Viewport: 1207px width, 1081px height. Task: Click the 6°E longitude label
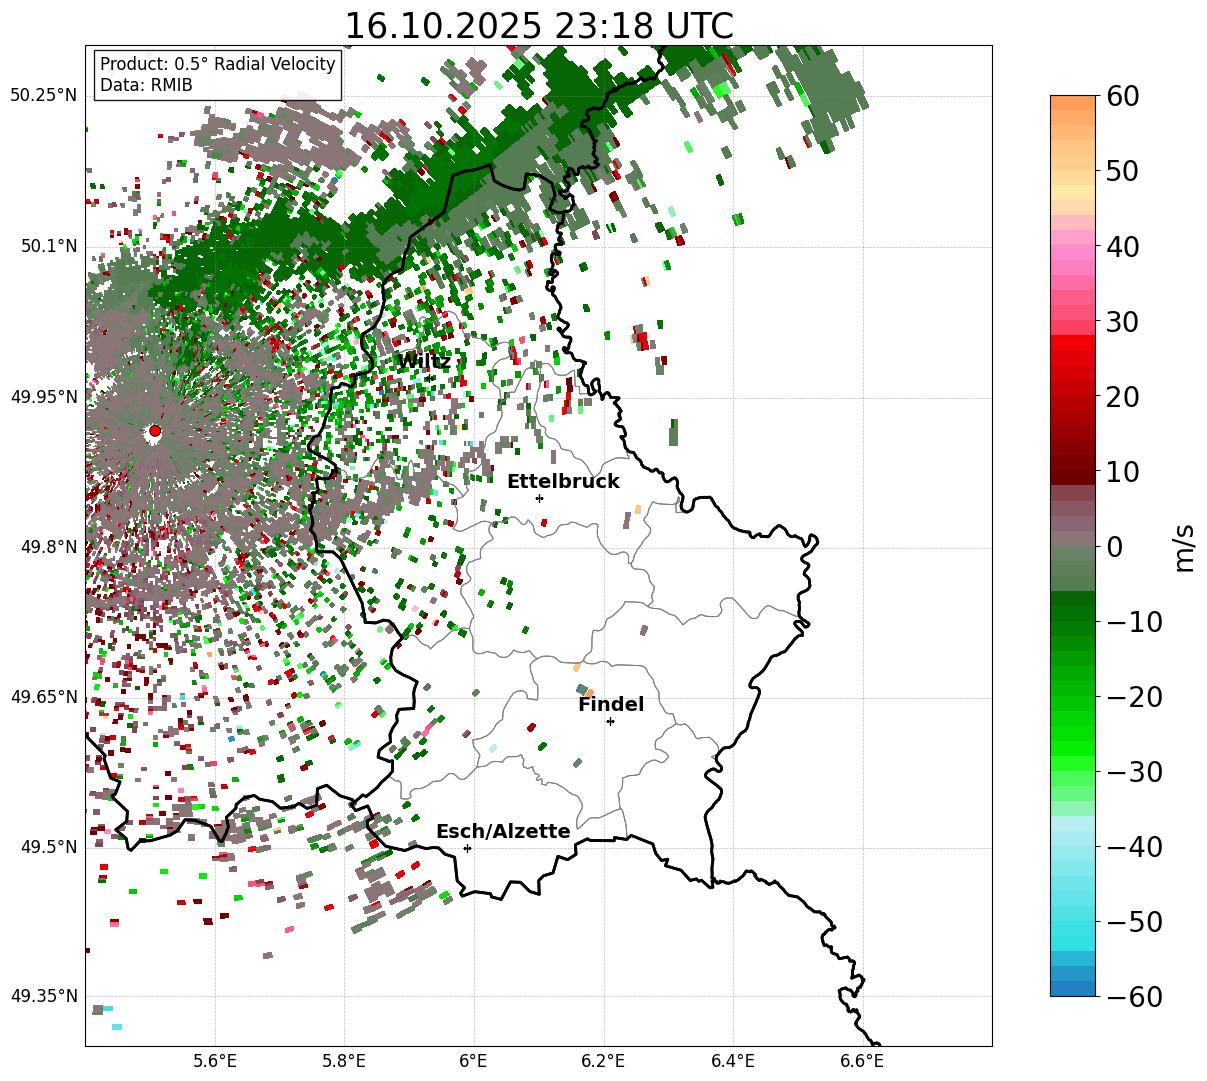coord(473,1060)
